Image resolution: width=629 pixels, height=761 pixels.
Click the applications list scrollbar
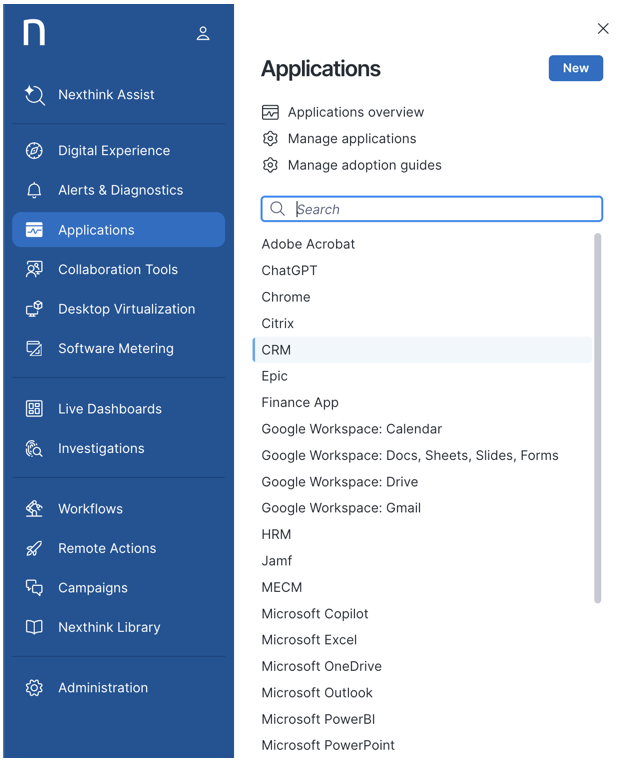tap(598, 418)
